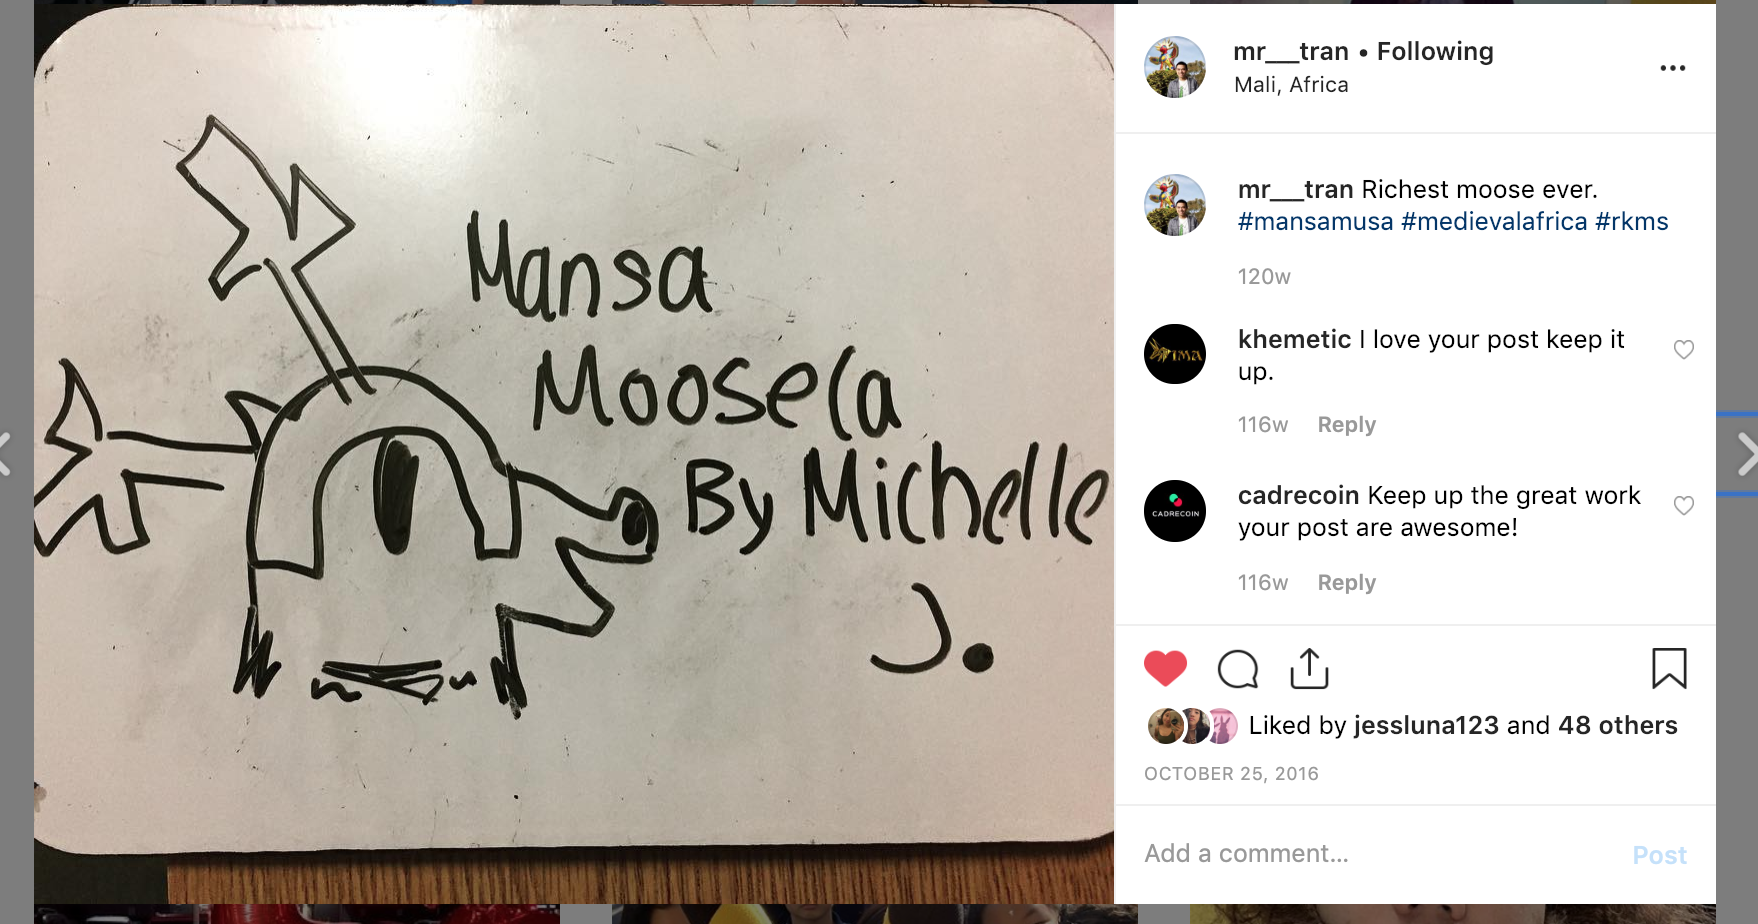Open the #medievalafrica hashtag
1758x924 pixels.
click(1494, 221)
